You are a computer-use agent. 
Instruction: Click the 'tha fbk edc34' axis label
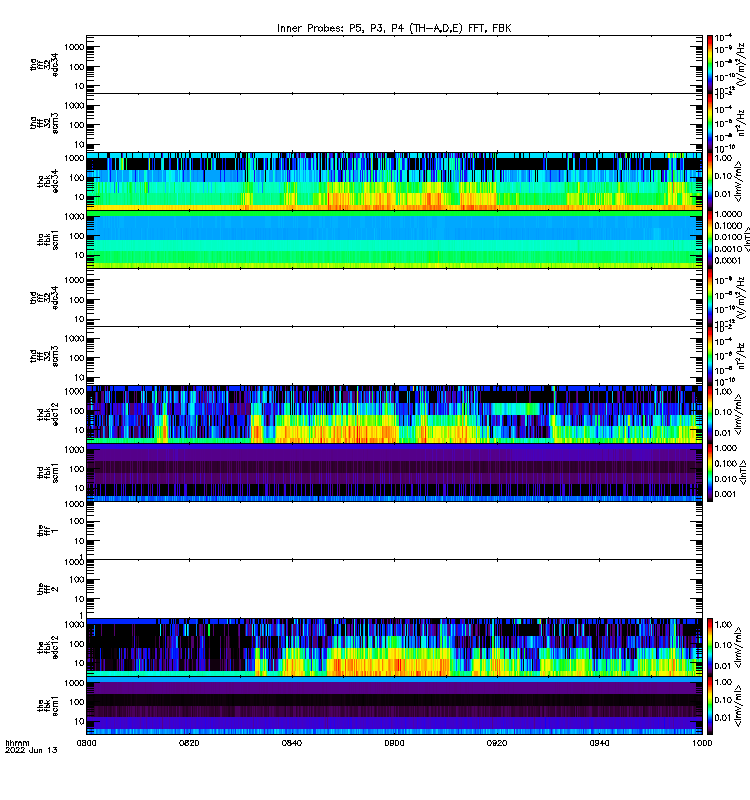47,182
